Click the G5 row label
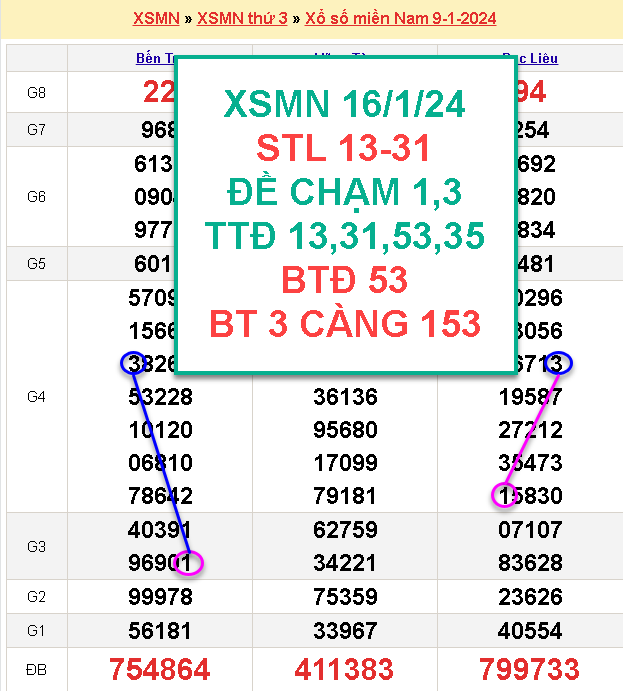Image resolution: width=623 pixels, height=691 pixels. pyautogui.click(x=36, y=264)
